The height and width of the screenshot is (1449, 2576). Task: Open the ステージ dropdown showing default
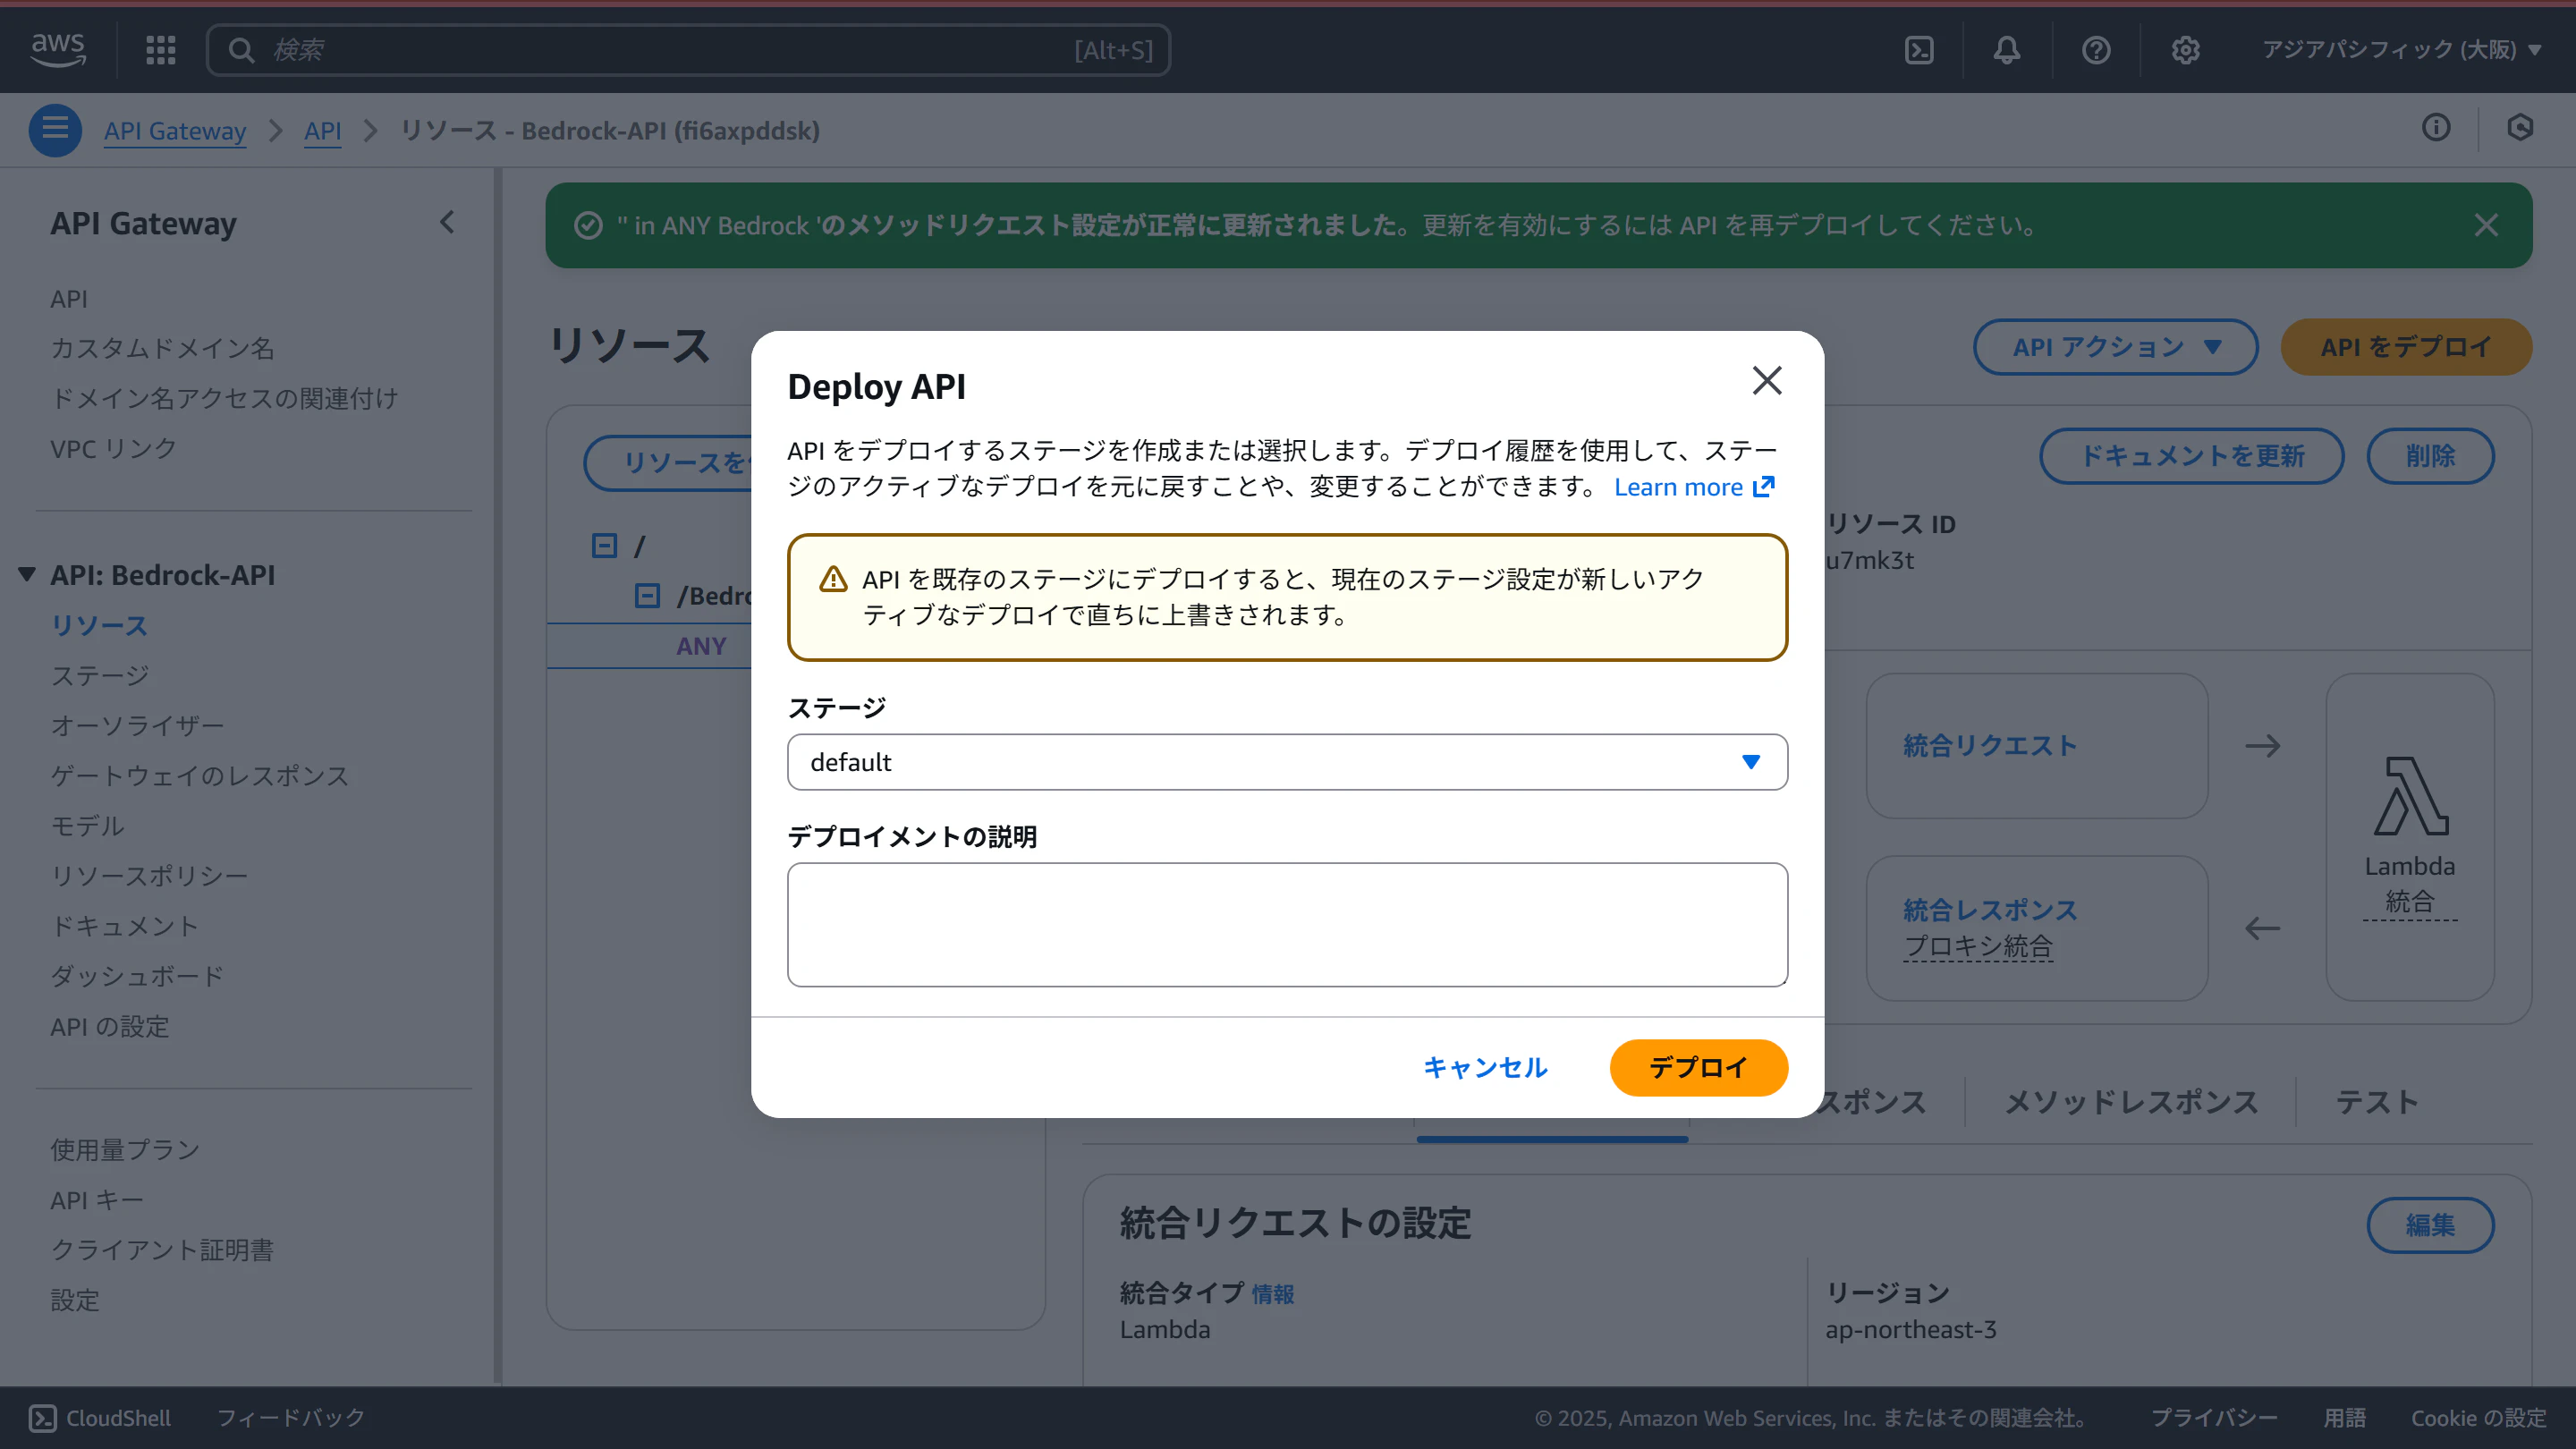point(1287,762)
